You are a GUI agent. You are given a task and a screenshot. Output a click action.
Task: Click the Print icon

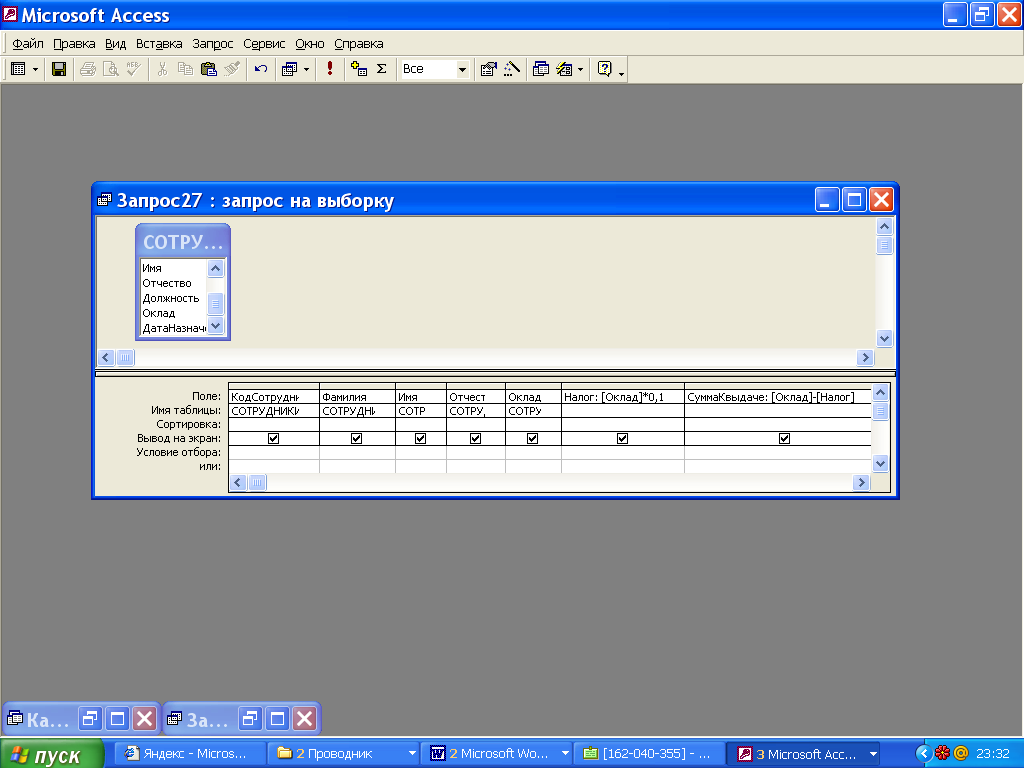(88, 69)
